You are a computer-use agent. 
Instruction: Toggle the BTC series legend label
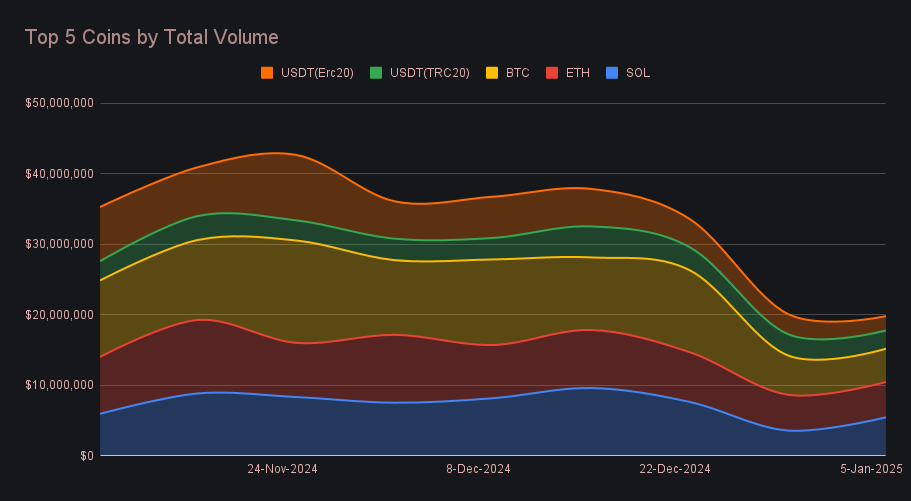point(517,73)
